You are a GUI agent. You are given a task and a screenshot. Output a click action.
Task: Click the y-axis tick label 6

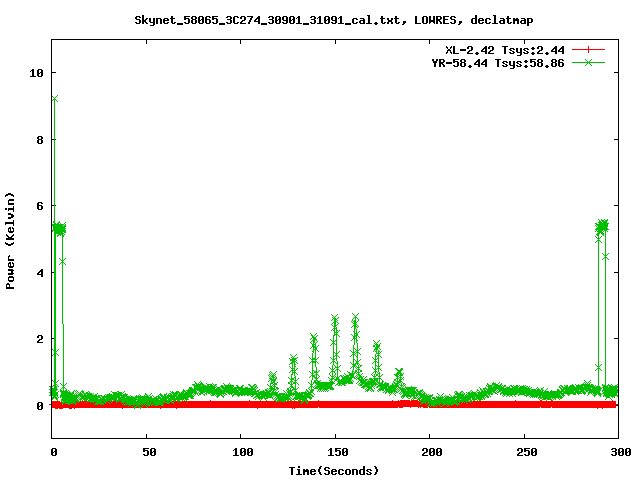[x=40, y=206]
